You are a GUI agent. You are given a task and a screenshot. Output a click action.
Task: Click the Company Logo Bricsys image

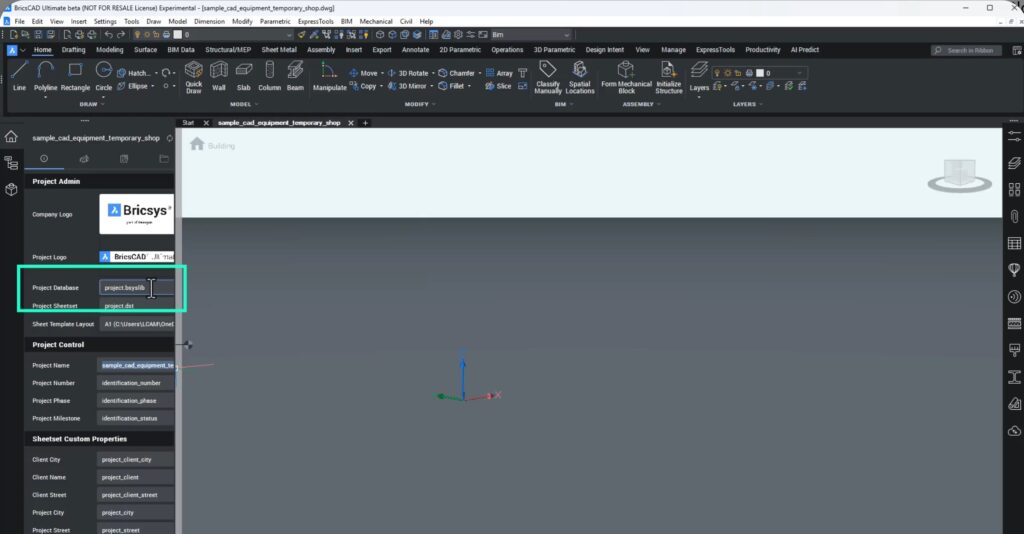point(136,214)
